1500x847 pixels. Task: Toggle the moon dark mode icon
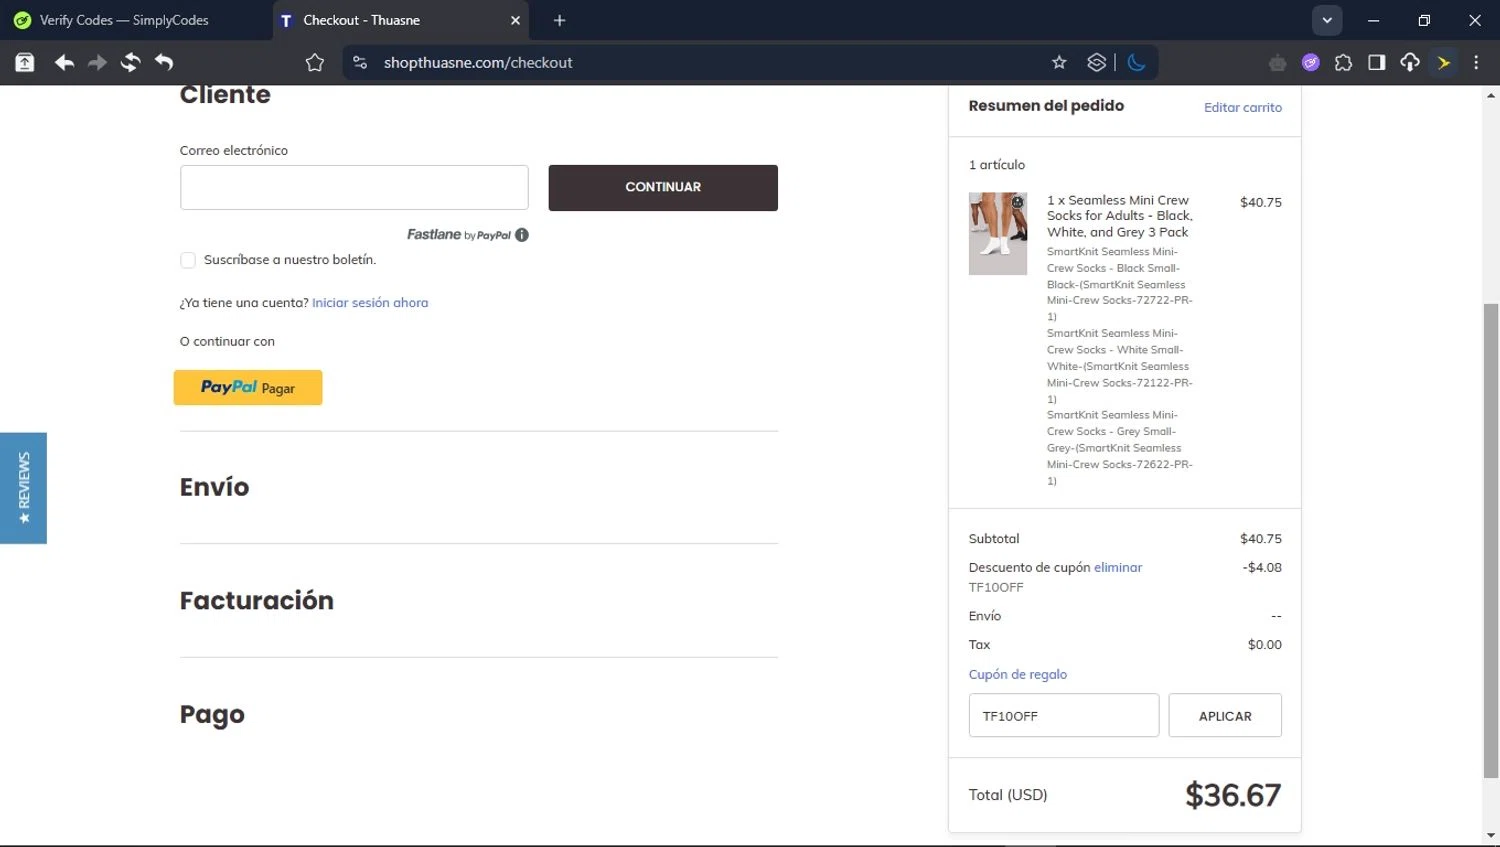[1137, 62]
